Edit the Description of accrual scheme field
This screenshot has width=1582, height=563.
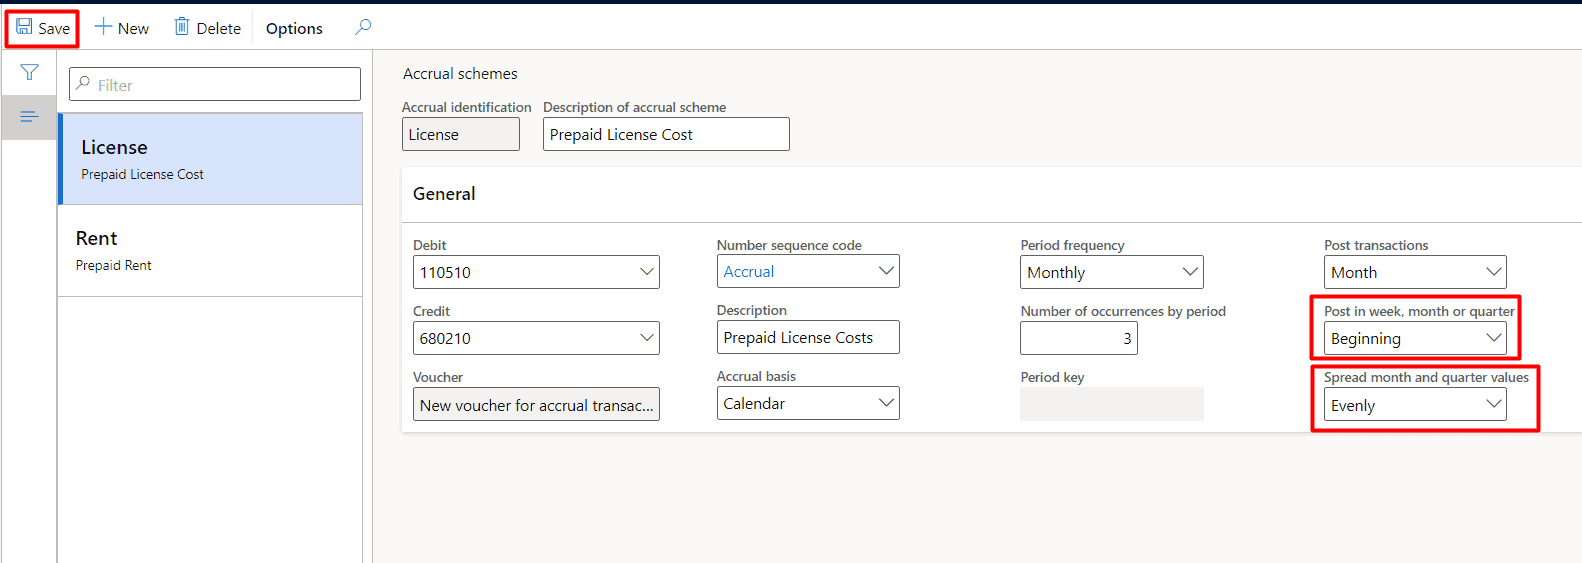(665, 134)
